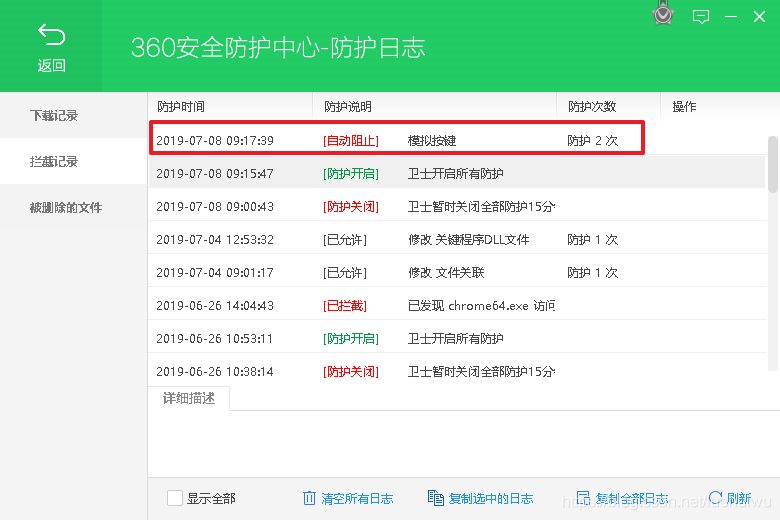Screen dimensions: 780x520
Task: Click [防护开启] in the 09:15:47 row
Action: (351, 174)
